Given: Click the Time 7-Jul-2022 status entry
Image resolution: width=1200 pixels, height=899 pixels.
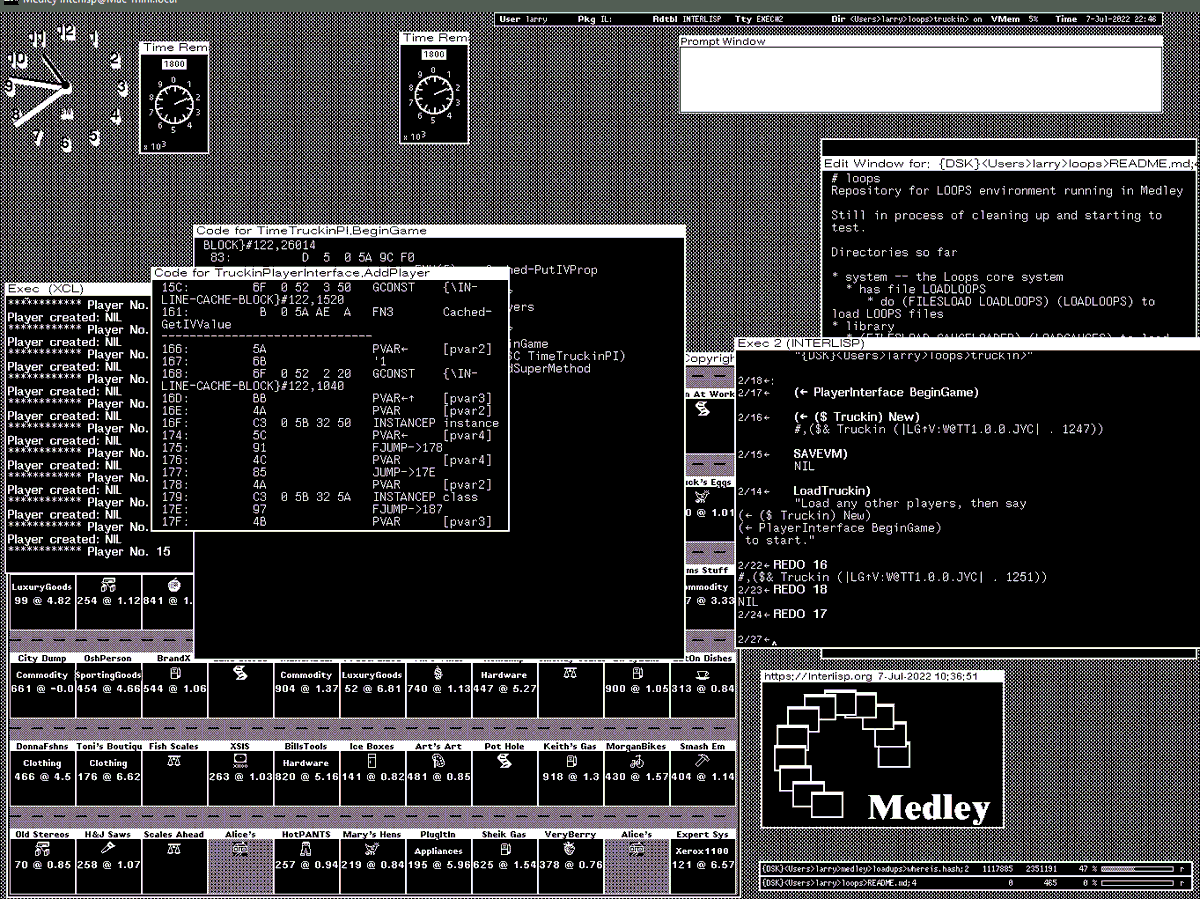Looking at the screenshot, I should coord(1107,19).
